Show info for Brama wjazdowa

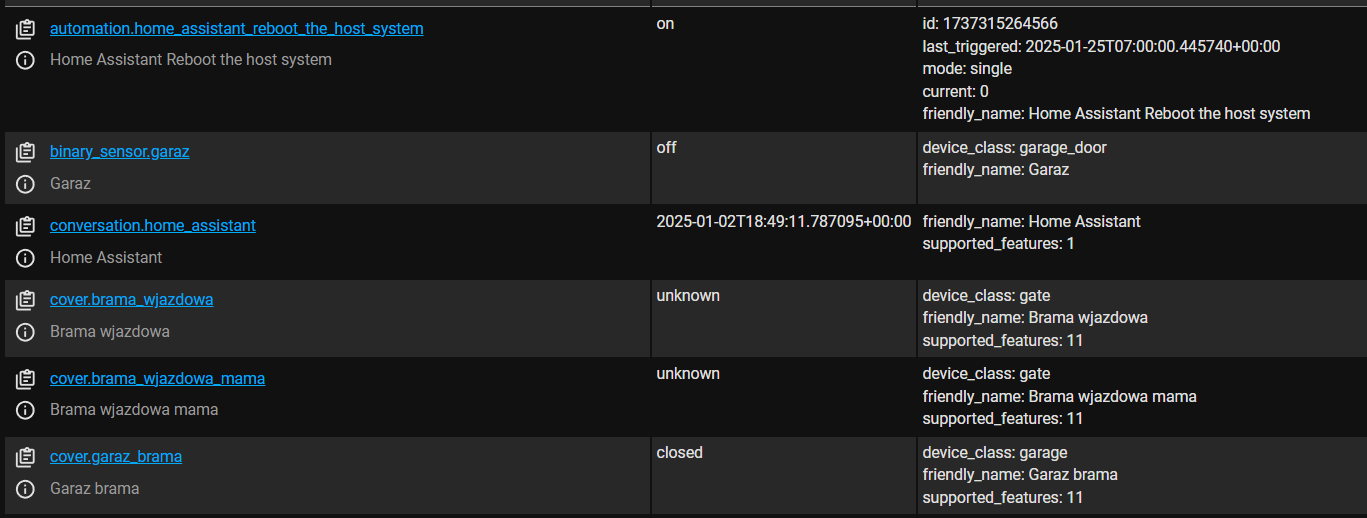(25, 332)
